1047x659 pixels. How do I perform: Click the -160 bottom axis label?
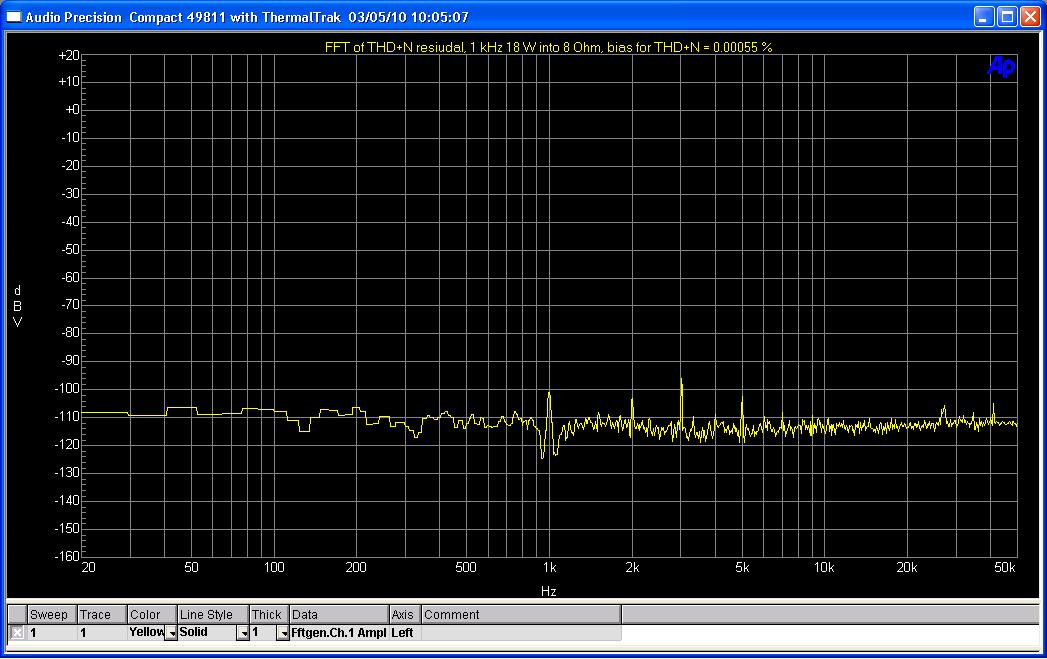(67, 556)
